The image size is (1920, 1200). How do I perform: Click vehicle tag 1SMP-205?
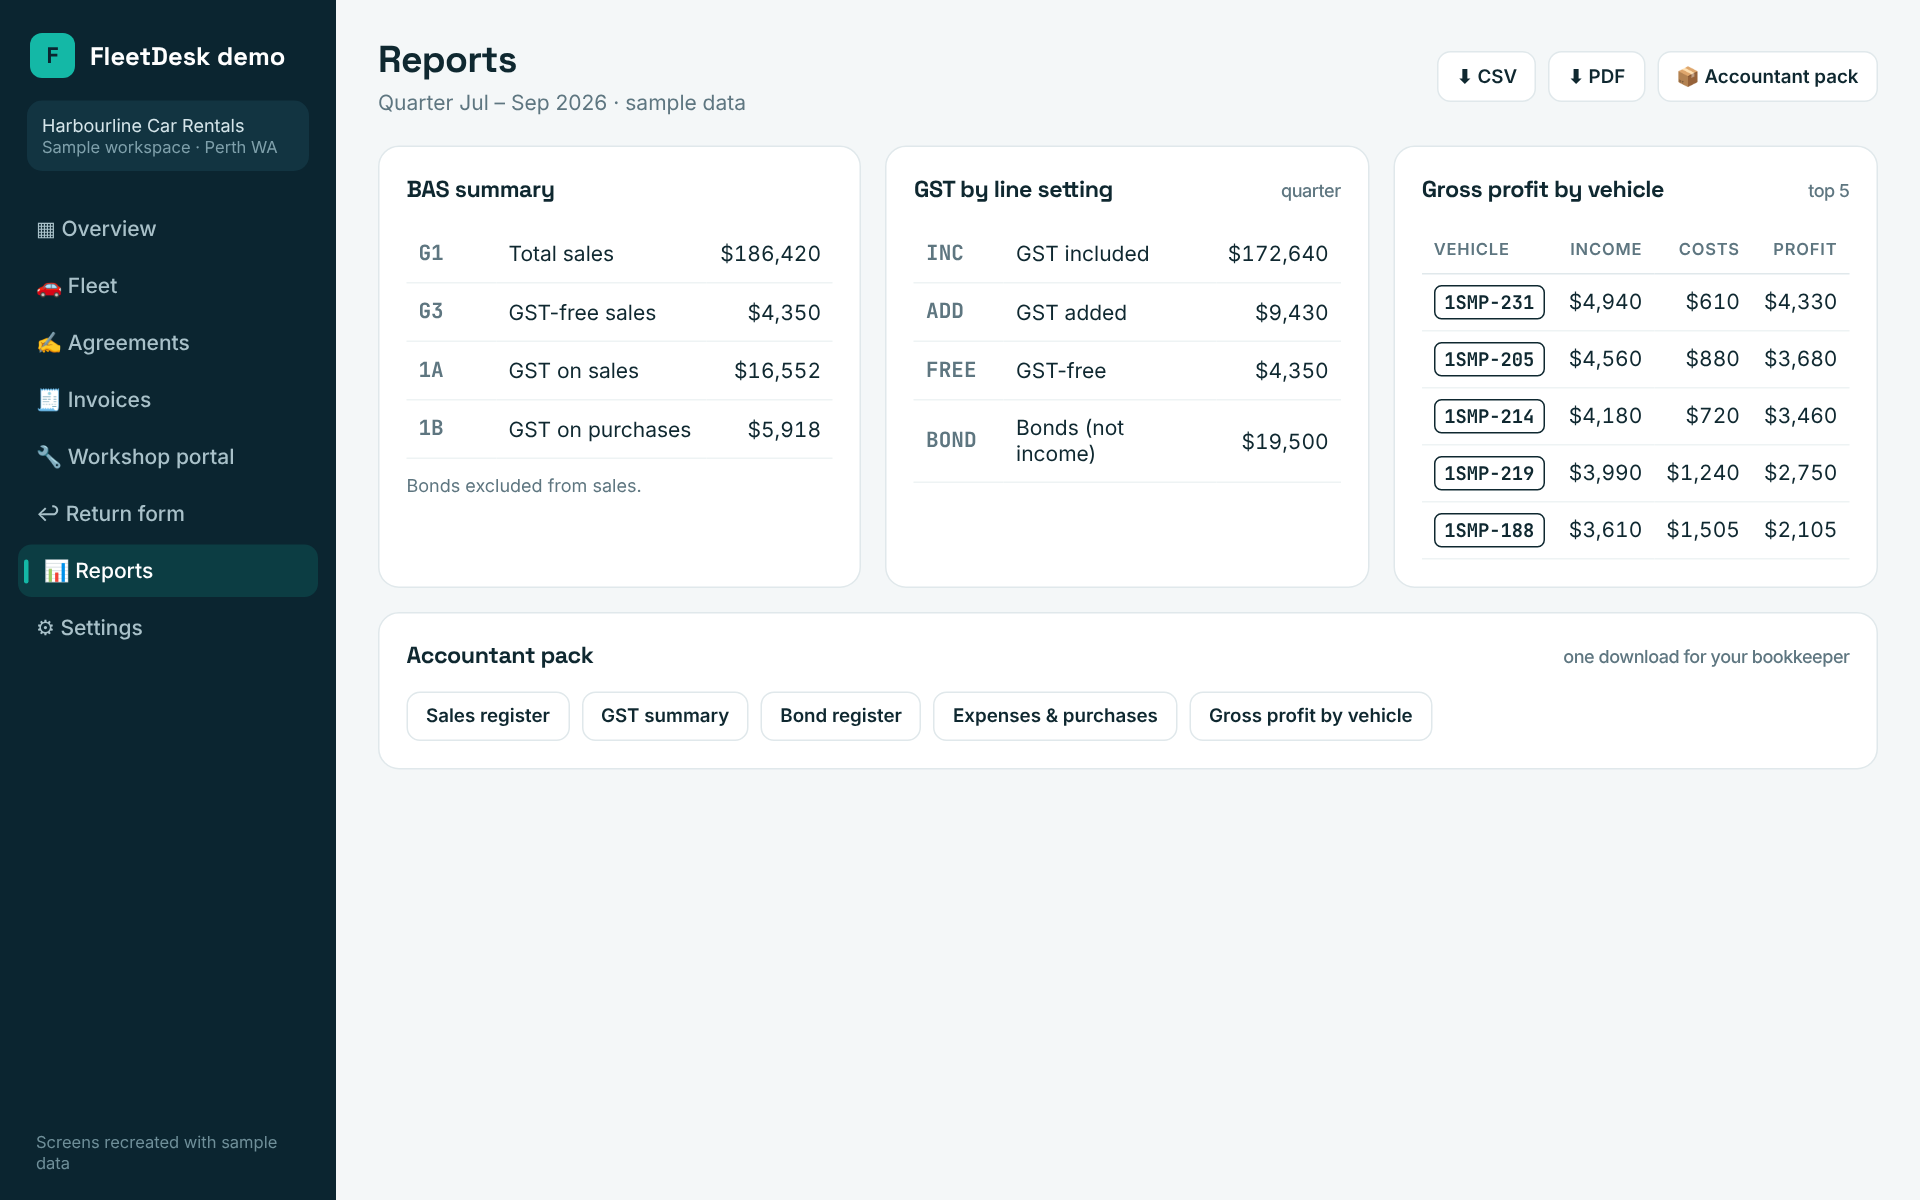1489,359
